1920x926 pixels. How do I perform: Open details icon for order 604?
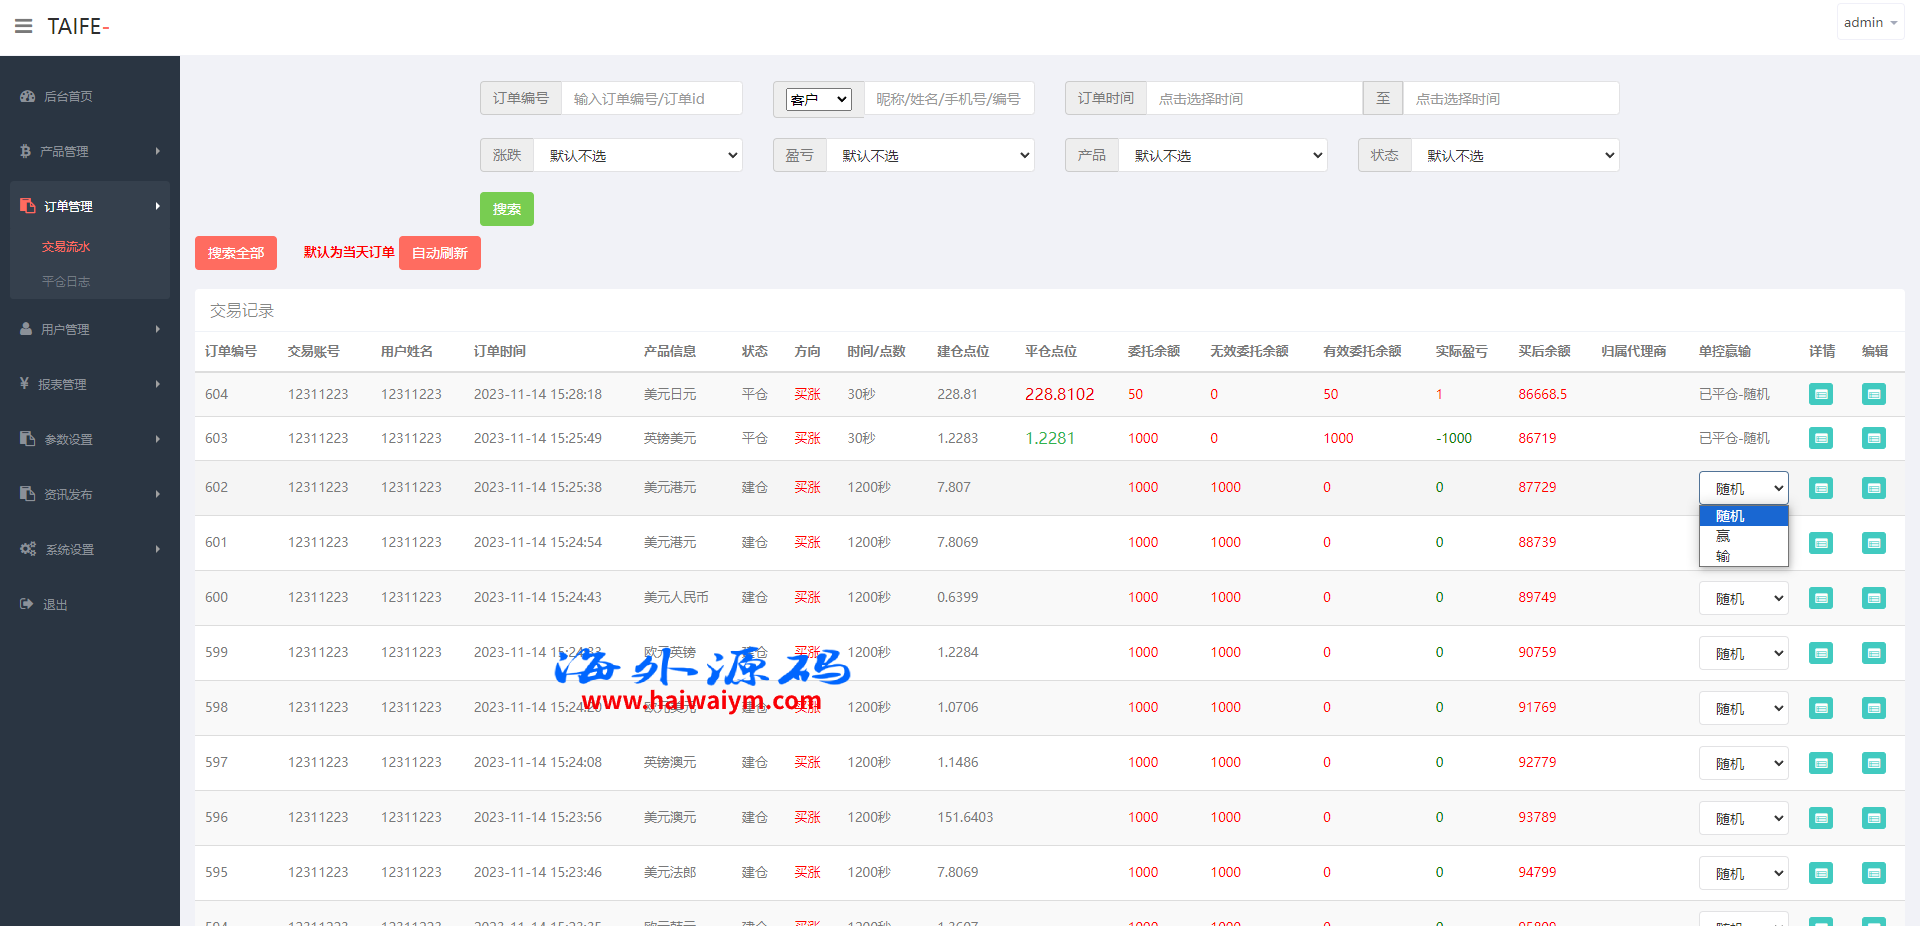tap(1821, 394)
